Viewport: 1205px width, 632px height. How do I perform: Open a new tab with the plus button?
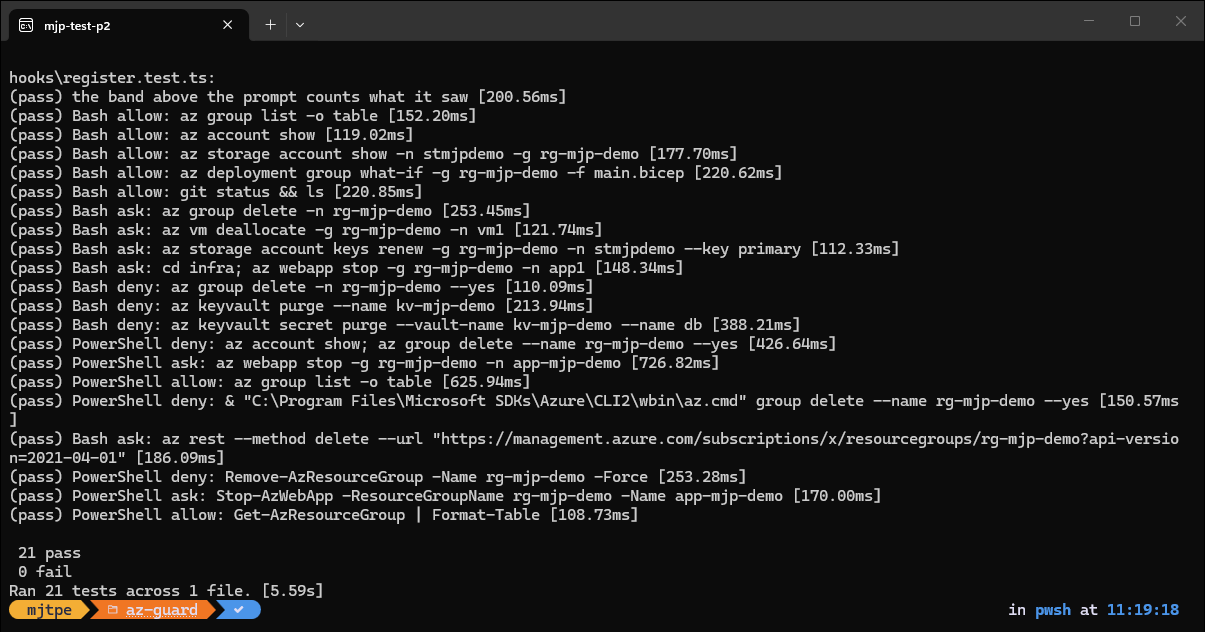point(270,25)
